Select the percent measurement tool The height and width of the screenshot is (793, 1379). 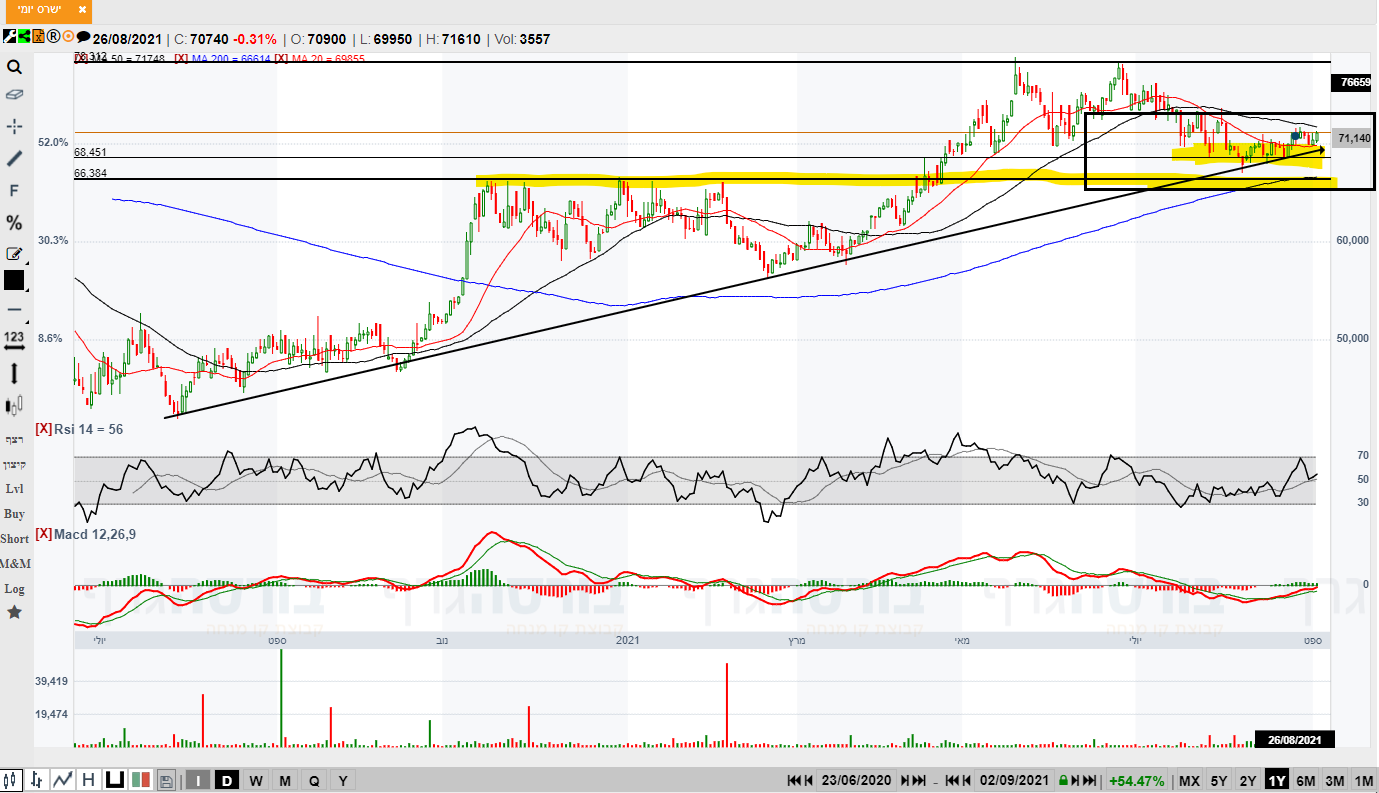coord(14,222)
